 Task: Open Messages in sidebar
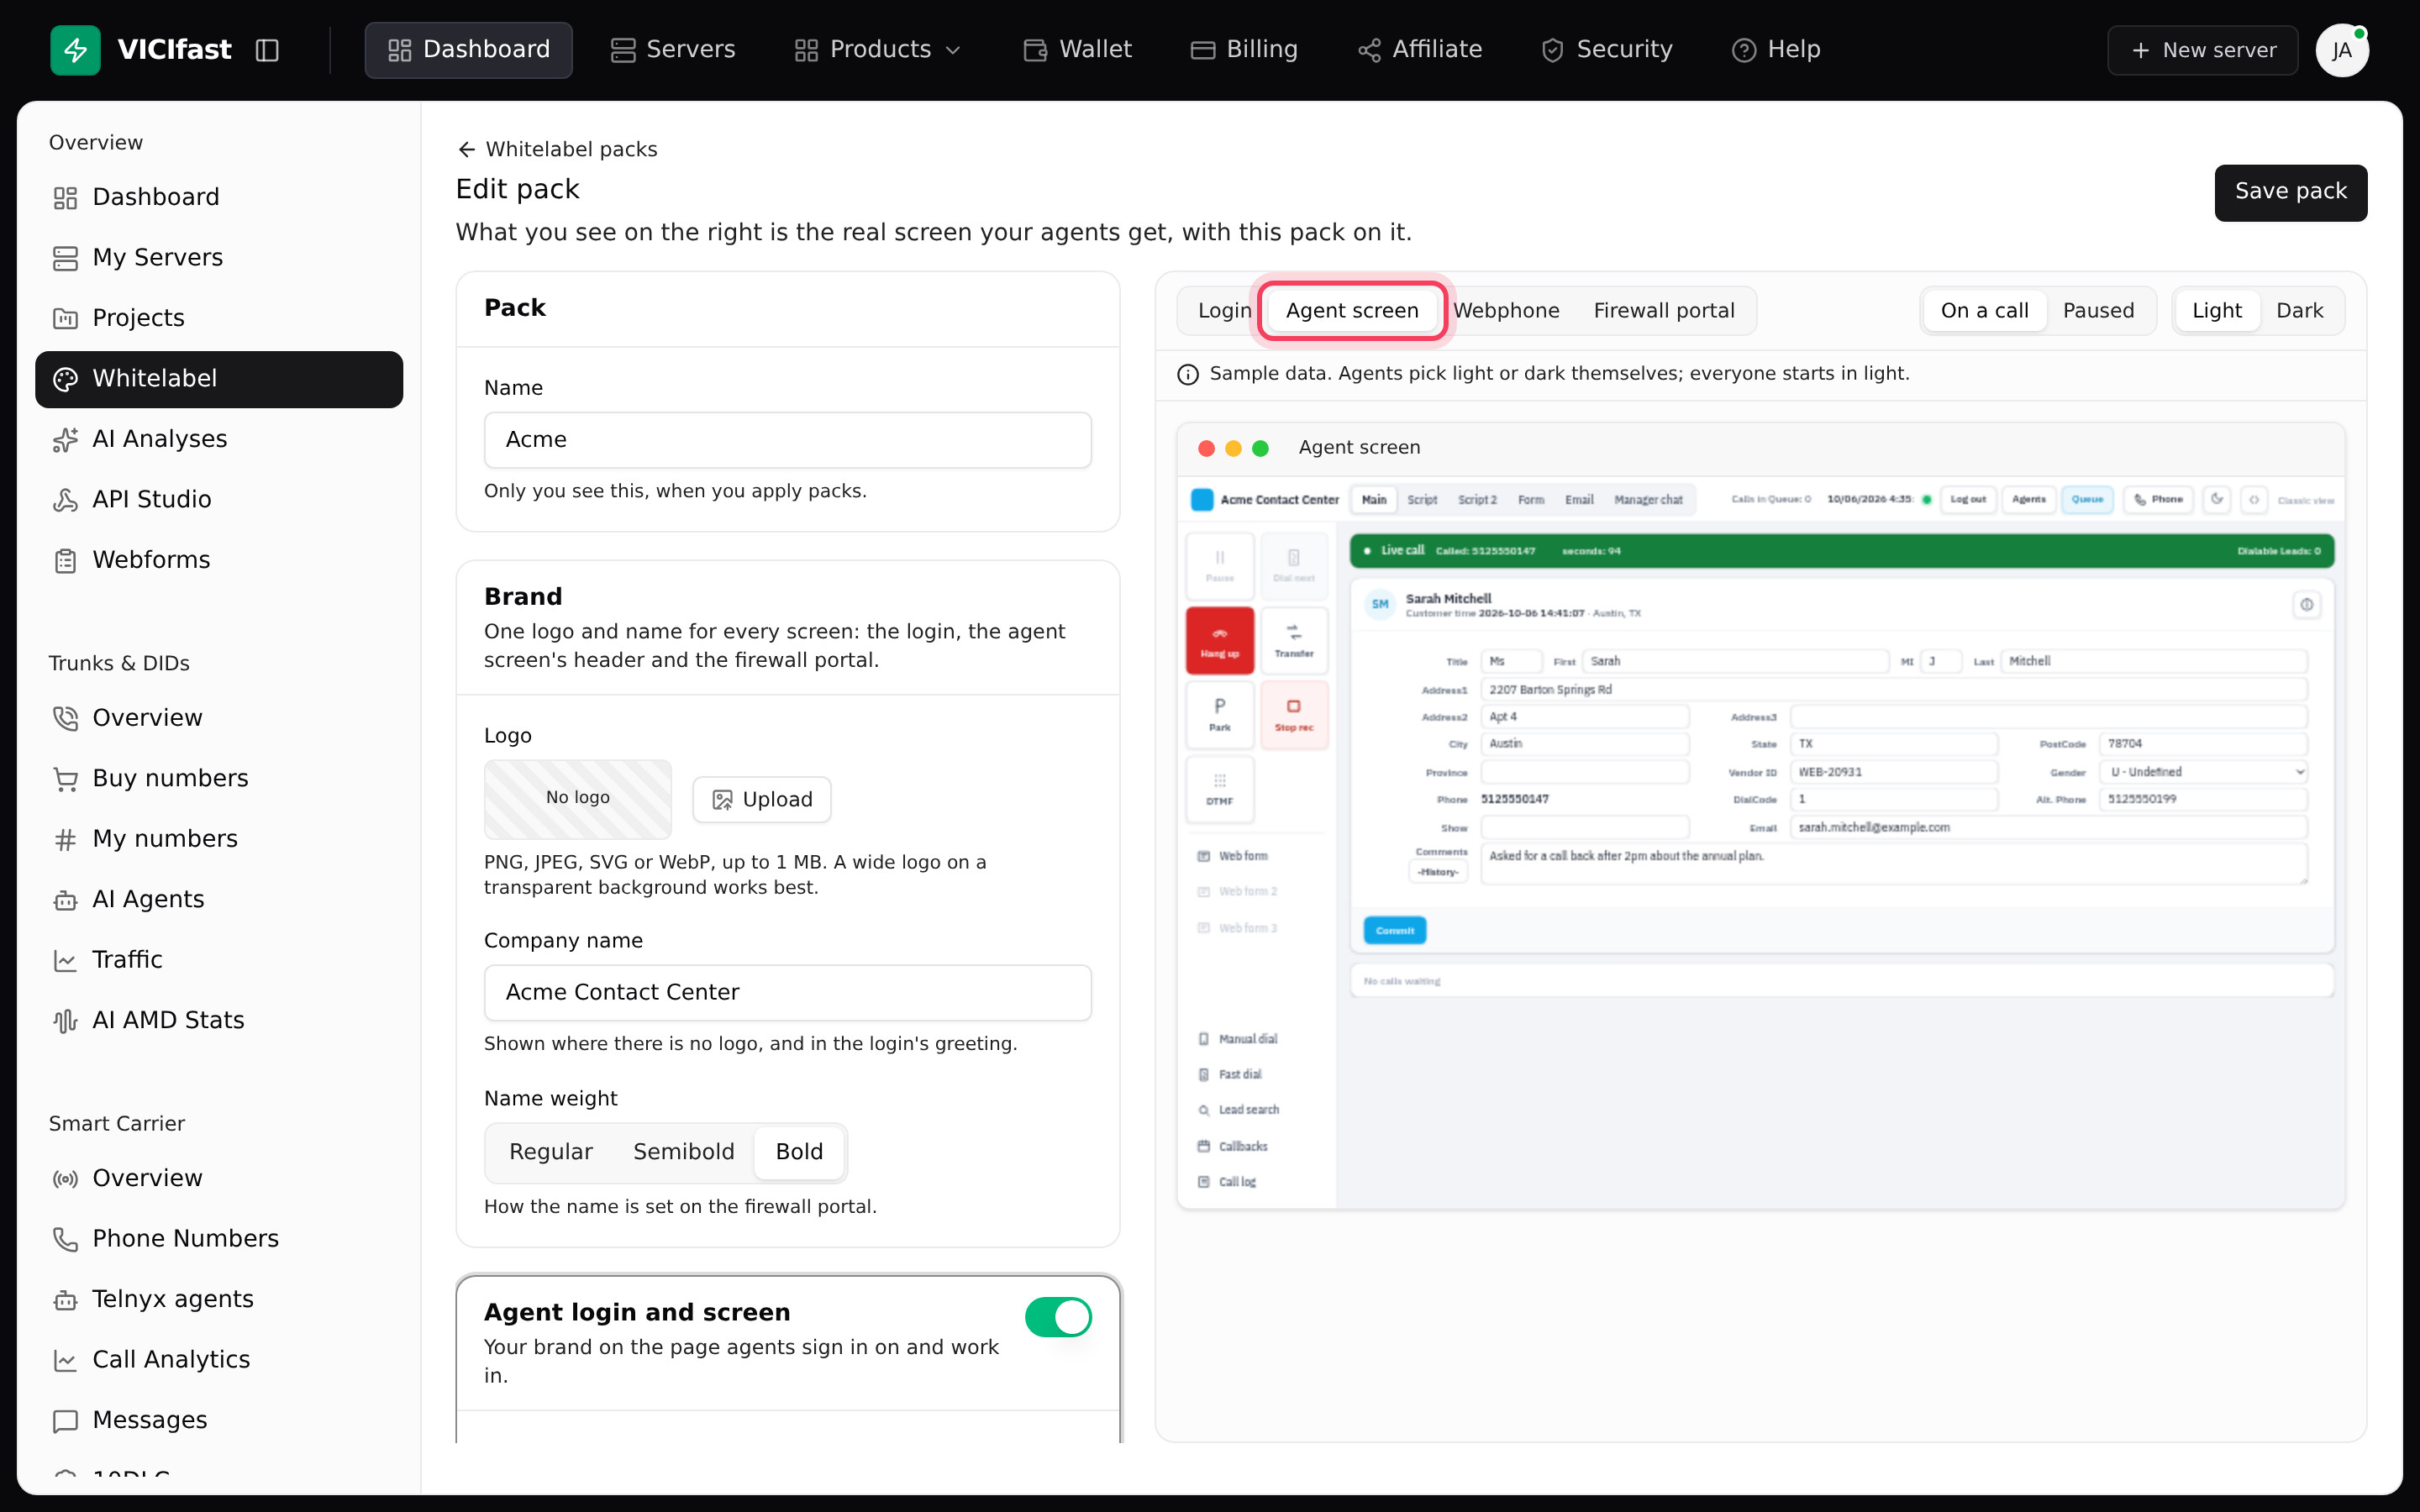pos(219,1420)
